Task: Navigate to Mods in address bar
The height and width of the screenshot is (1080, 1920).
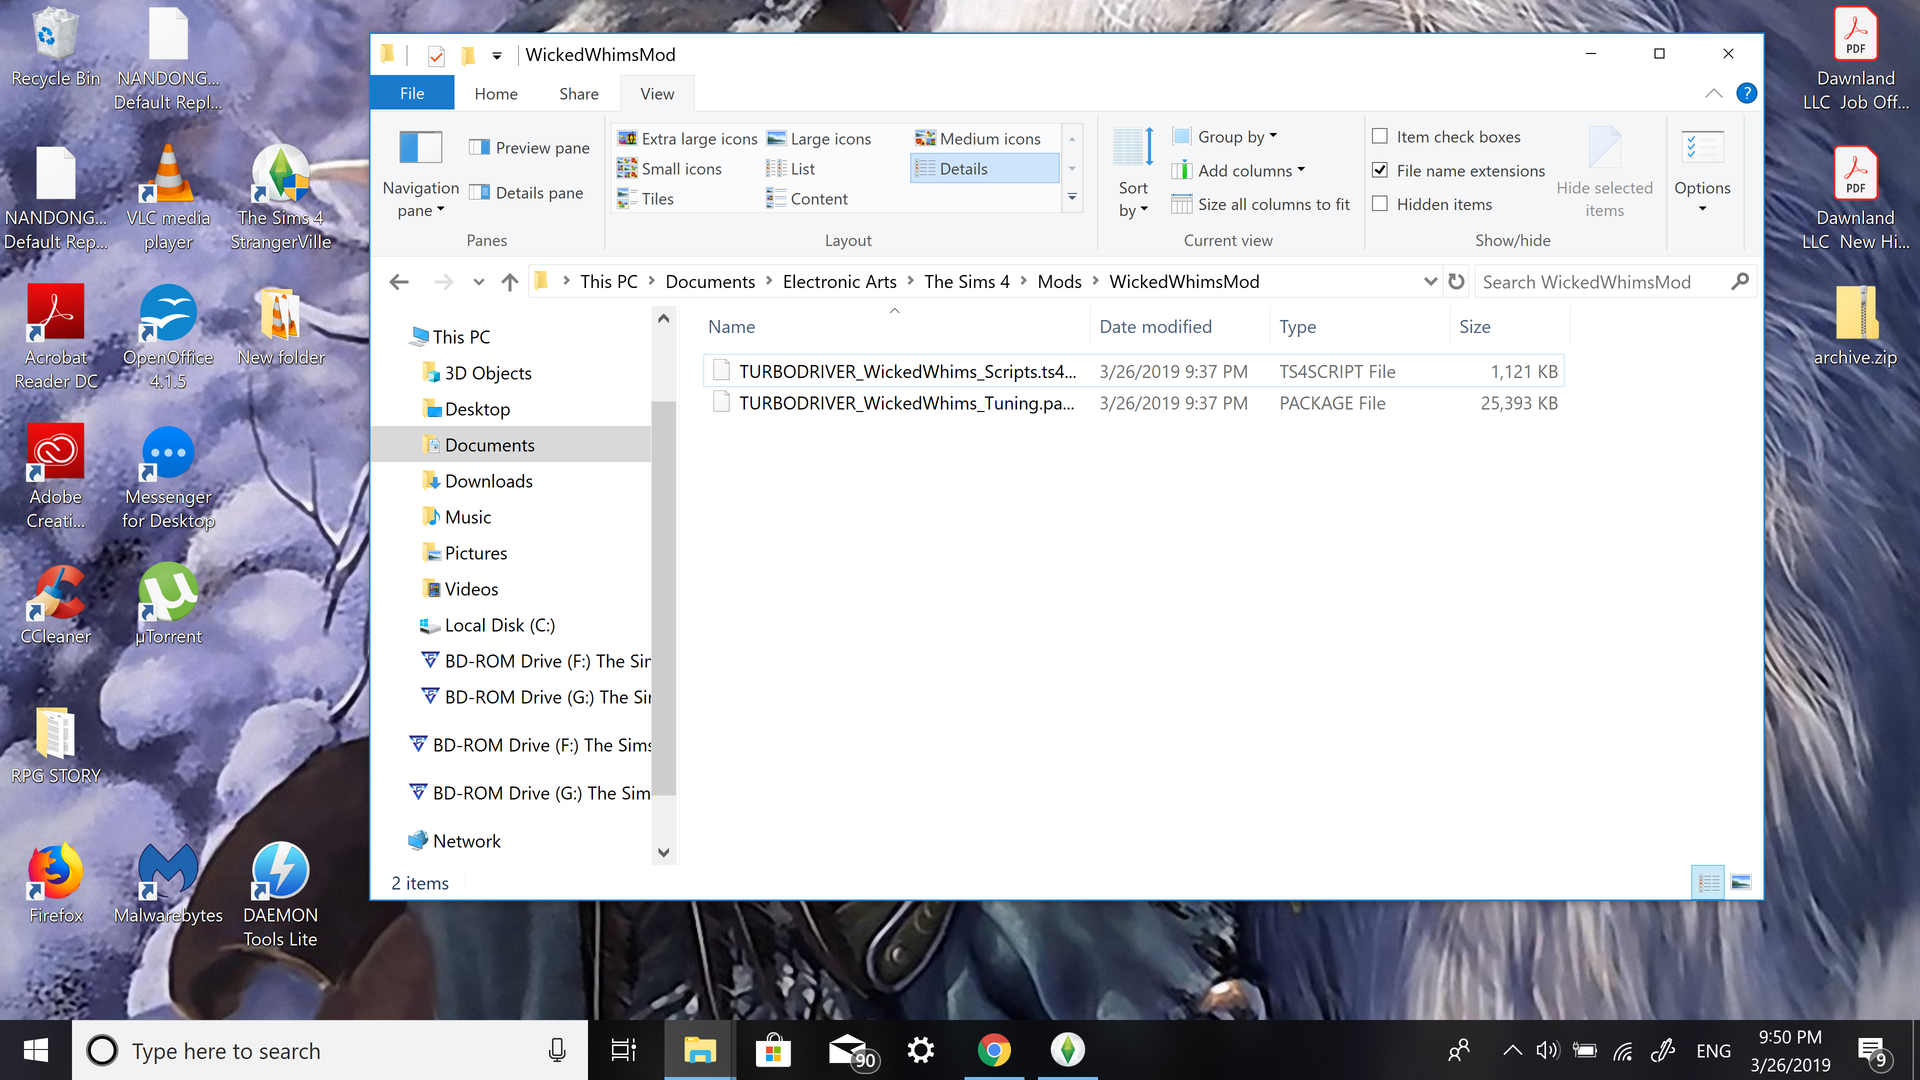Action: click(1059, 282)
